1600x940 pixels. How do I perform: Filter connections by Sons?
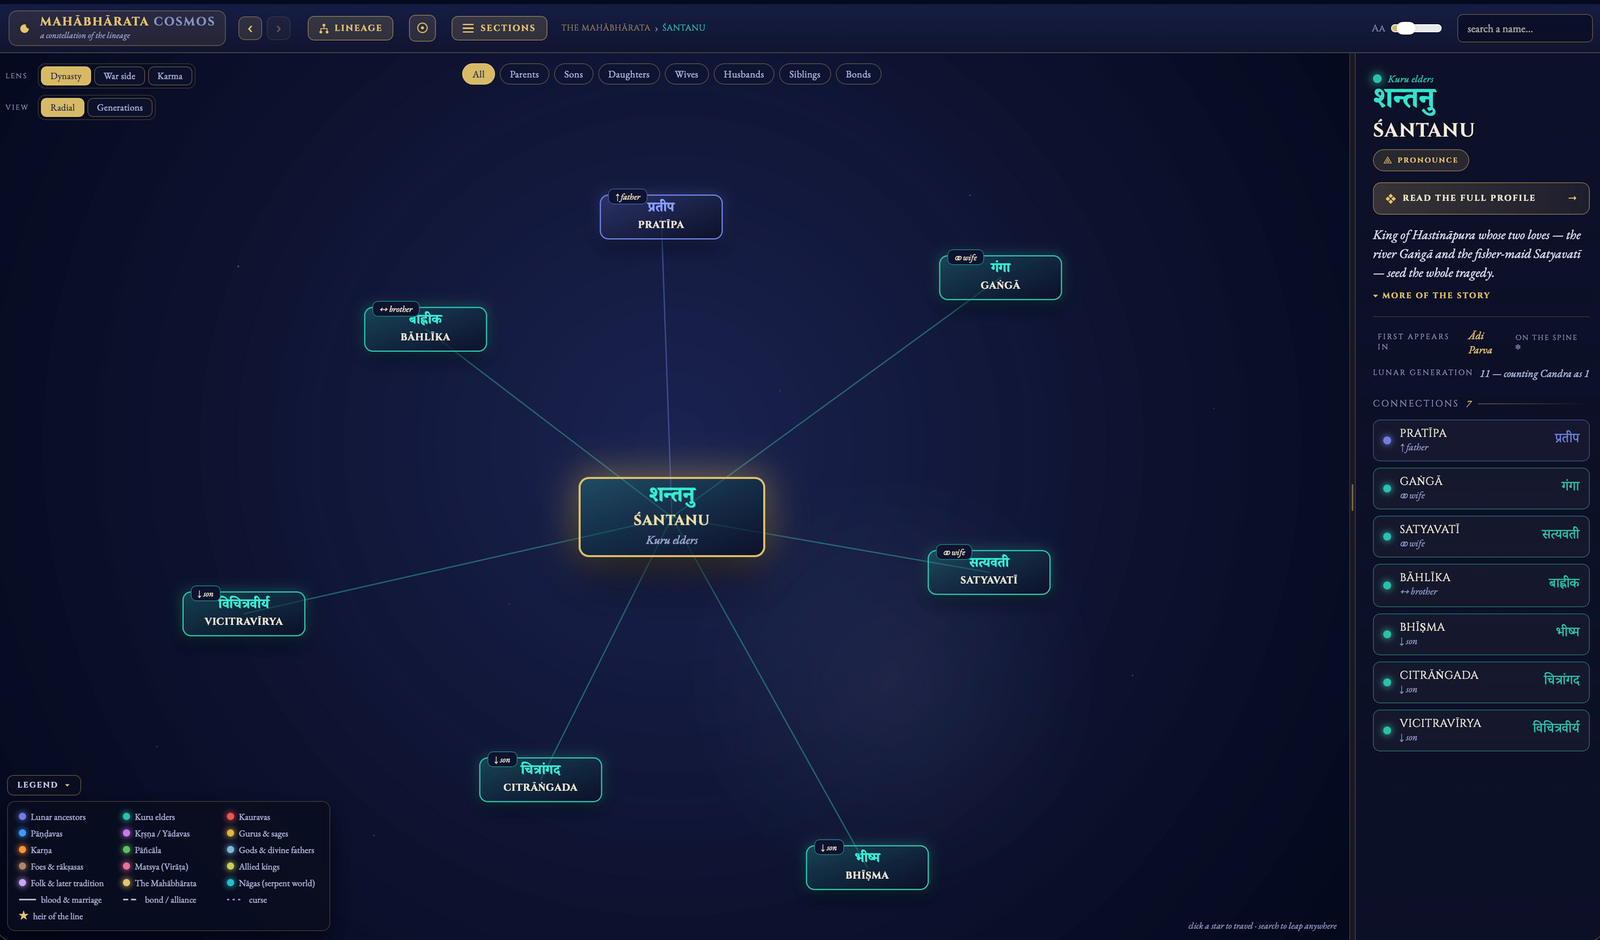573,74
